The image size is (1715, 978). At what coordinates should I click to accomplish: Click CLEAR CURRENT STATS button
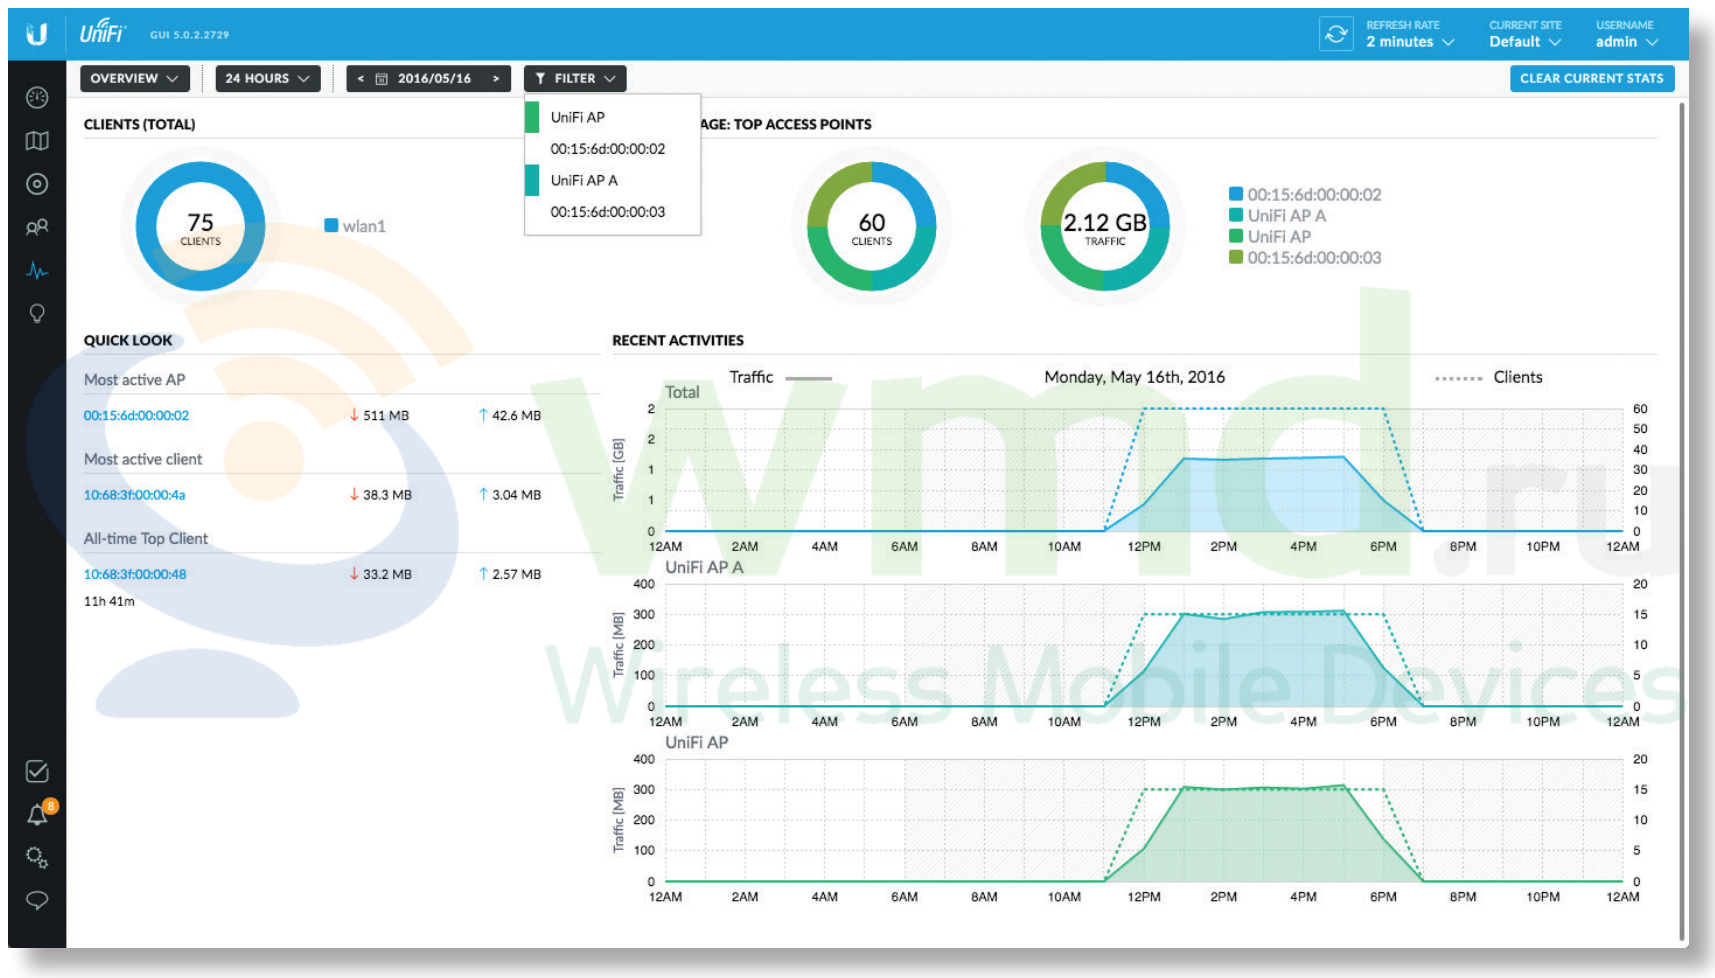coord(1592,78)
